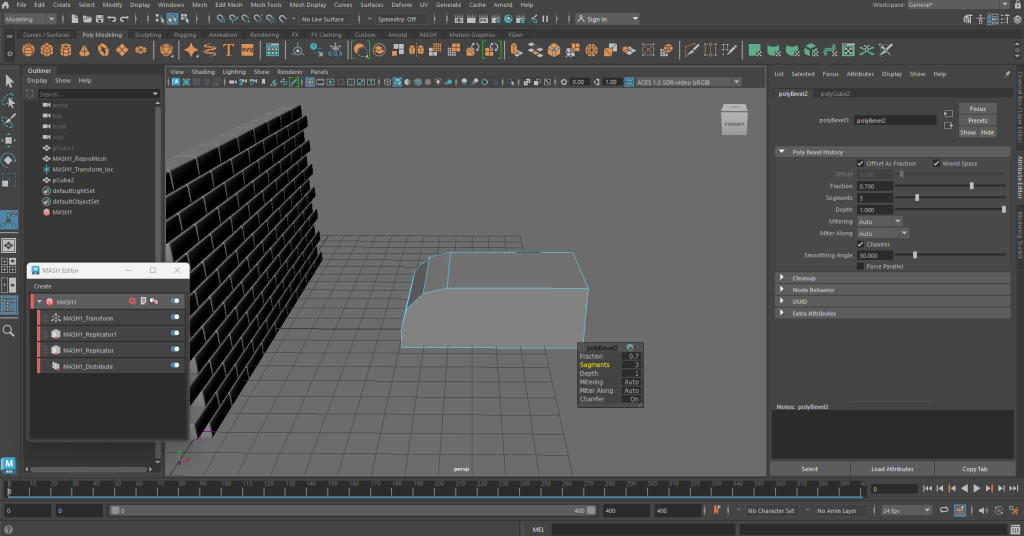Click the search magnifier icon in left toolbox
The height and width of the screenshot is (536, 1024).
[x=9, y=330]
